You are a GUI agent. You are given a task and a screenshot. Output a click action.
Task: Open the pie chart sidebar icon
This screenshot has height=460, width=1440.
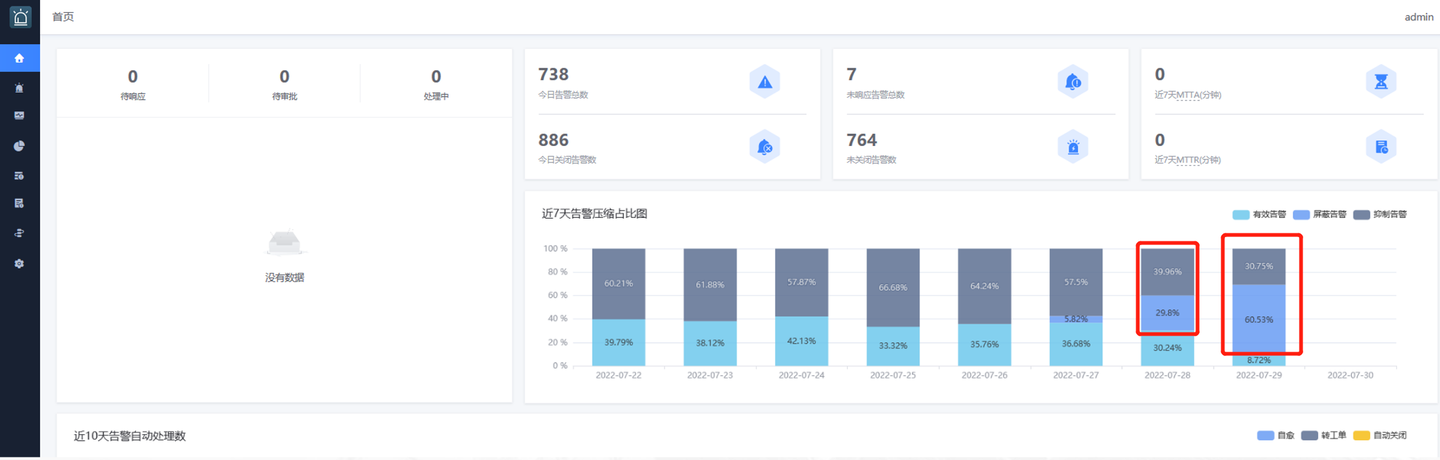click(x=20, y=146)
